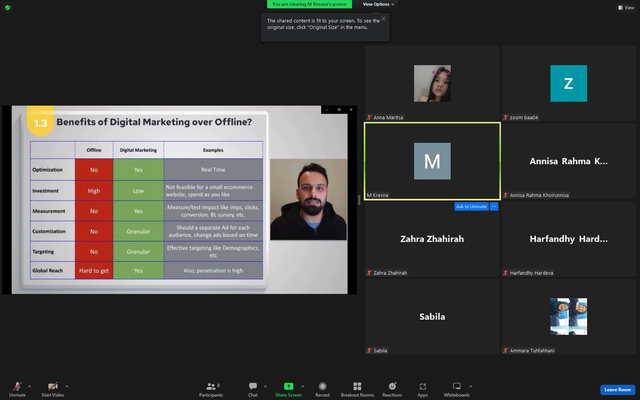Select Anna Maritsa's video tile
Screen dimensions: 640x400
432,83
